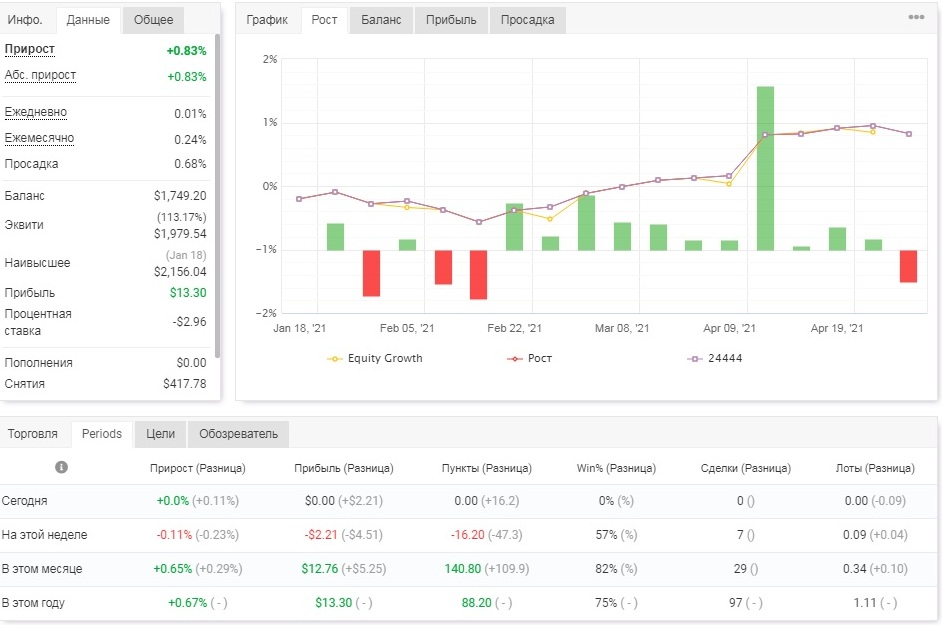
Task: Click the info icon in Periods table header
Action: pos(61,467)
